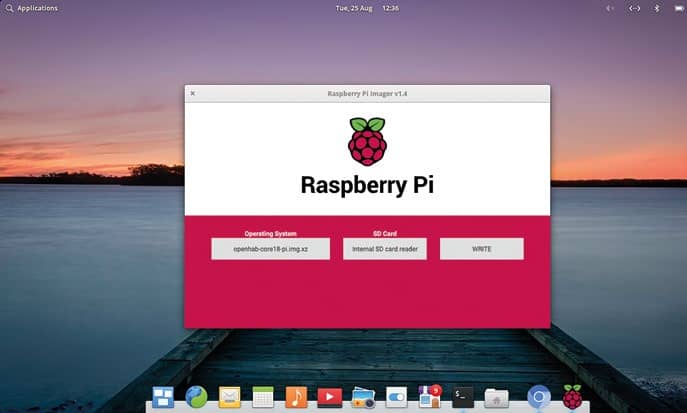Open the Calendar dock icon

pyautogui.click(x=263, y=397)
